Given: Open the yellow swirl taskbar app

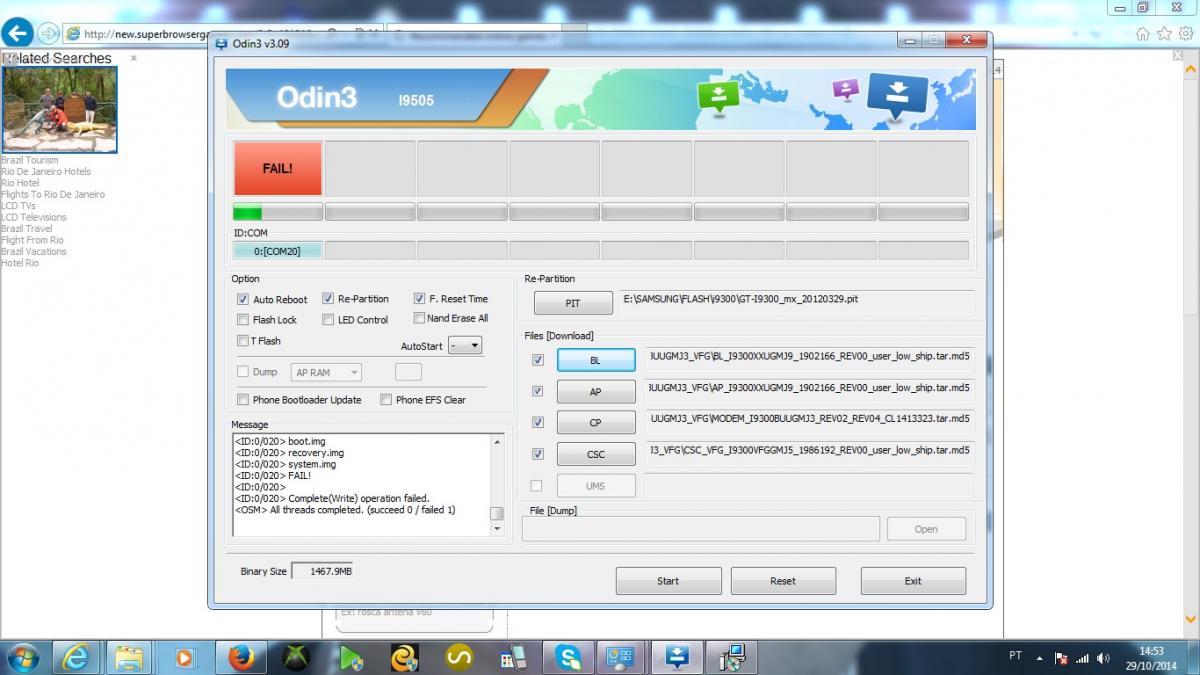Looking at the screenshot, I should coord(405,657).
